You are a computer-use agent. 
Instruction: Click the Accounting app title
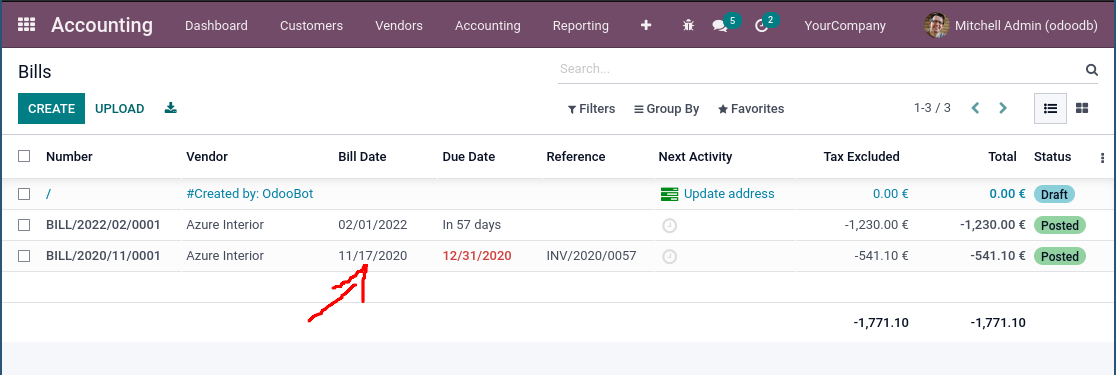(x=102, y=26)
